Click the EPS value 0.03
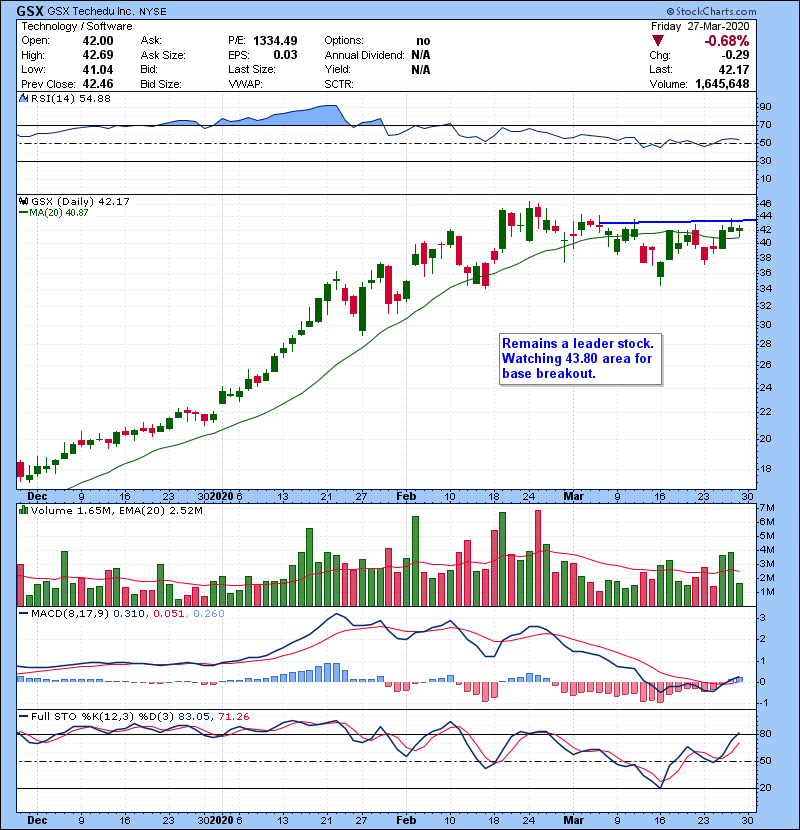 [285, 55]
